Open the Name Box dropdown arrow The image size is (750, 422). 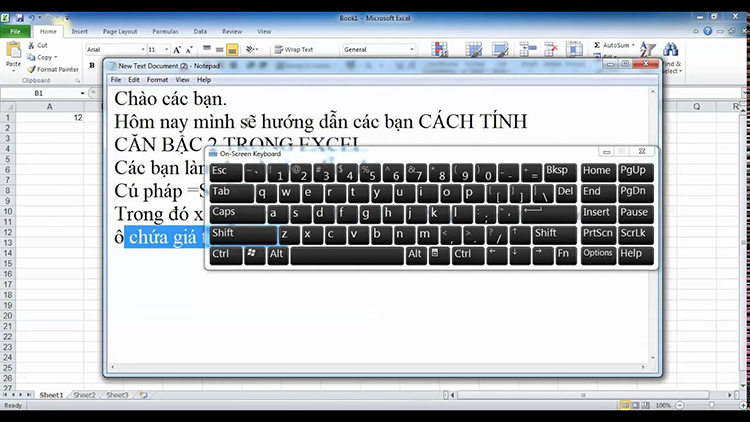[x=82, y=93]
